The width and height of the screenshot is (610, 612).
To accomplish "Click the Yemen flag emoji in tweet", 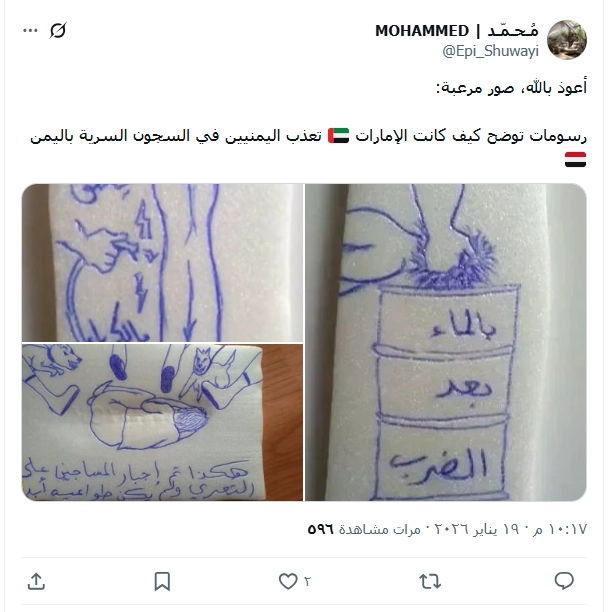I will [x=576, y=159].
